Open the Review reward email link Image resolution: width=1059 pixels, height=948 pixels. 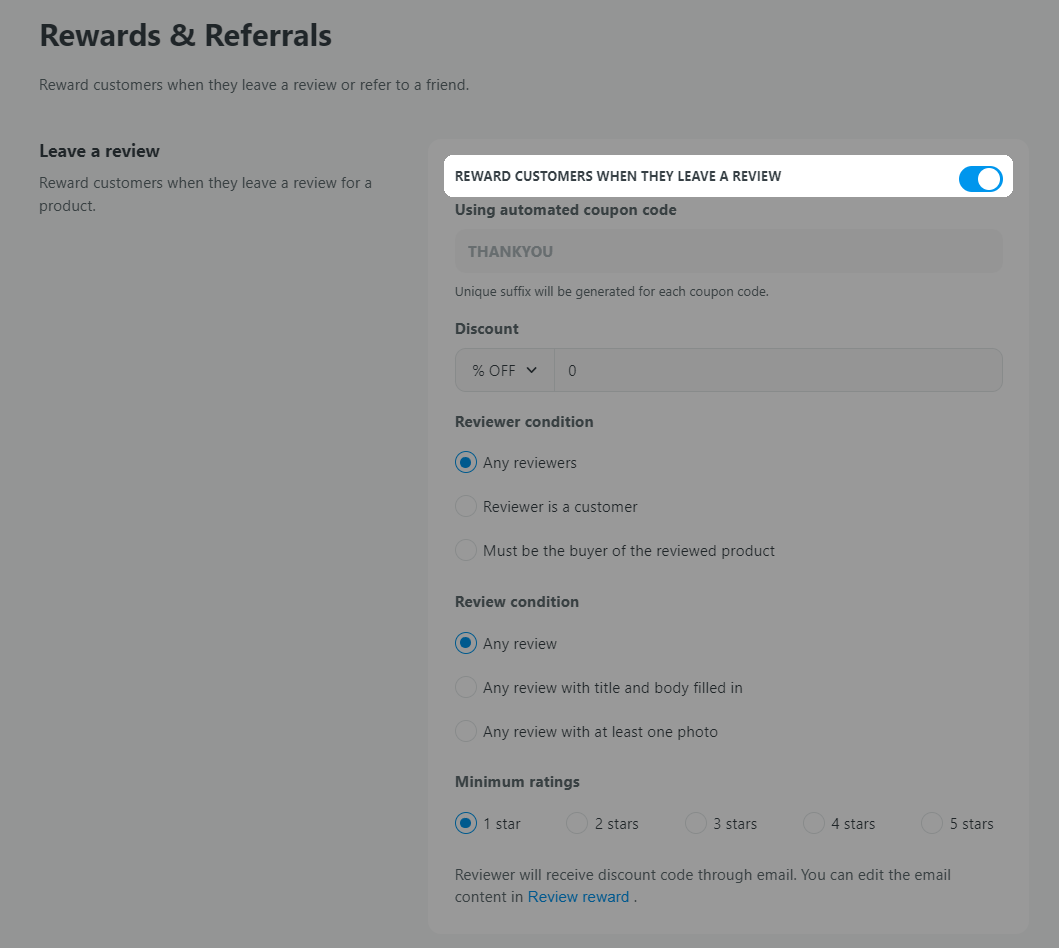(x=578, y=897)
